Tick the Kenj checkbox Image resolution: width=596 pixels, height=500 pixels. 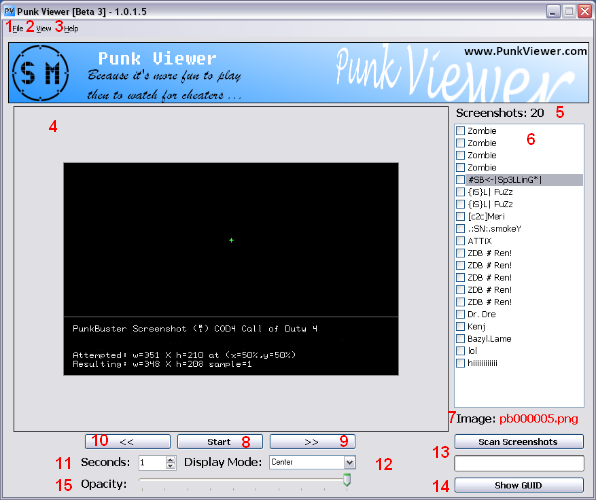click(x=460, y=326)
